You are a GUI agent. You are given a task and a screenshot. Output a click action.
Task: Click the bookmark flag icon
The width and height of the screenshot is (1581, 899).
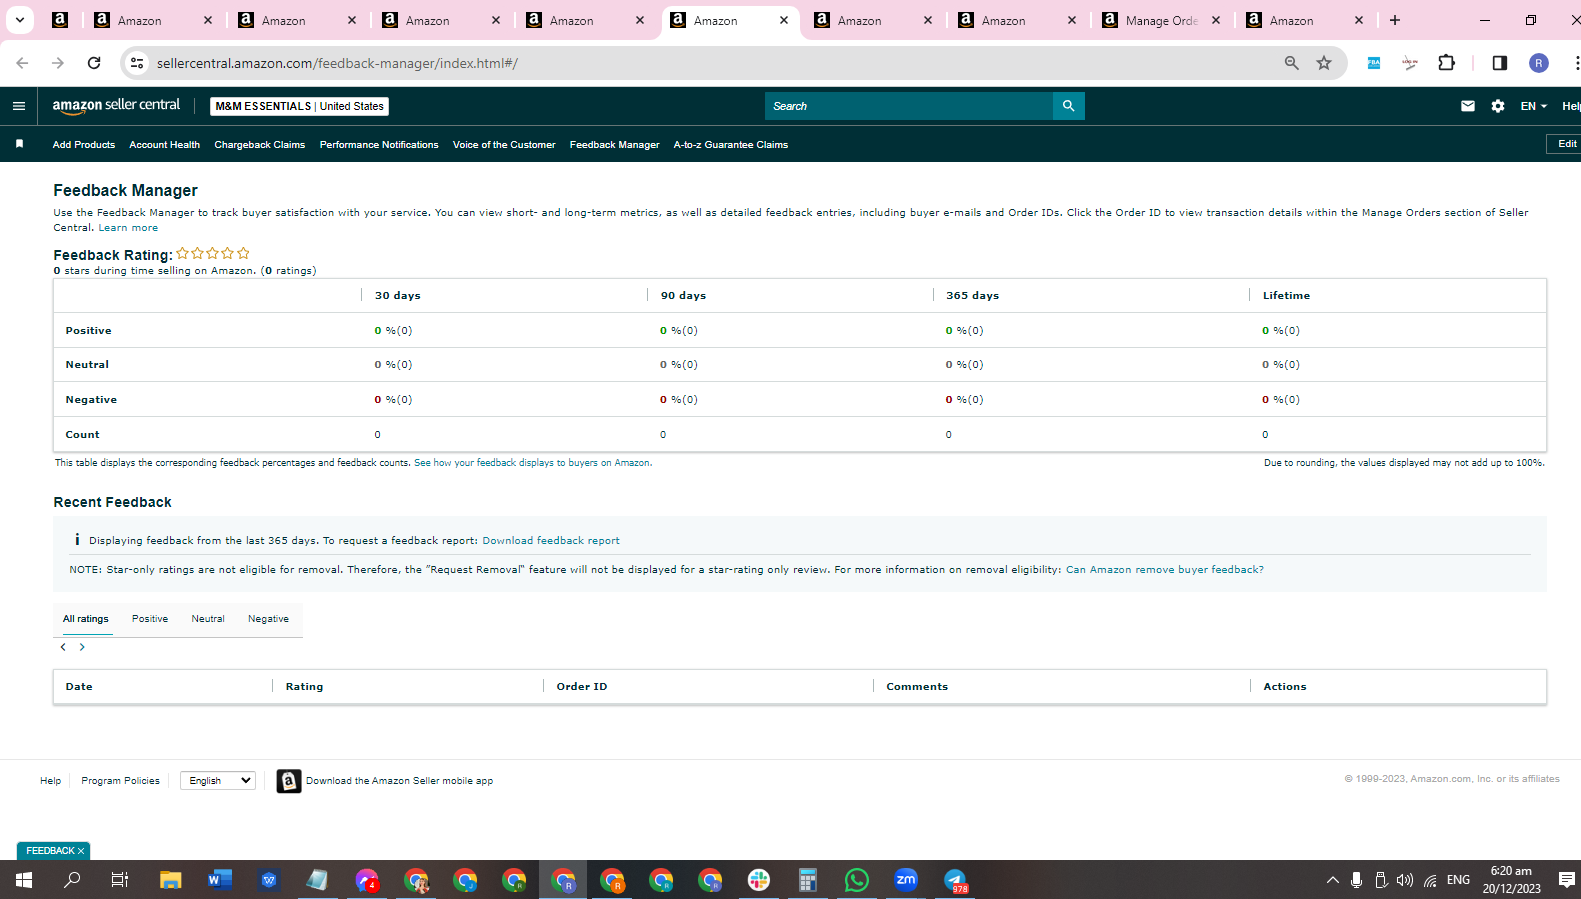tap(19, 144)
